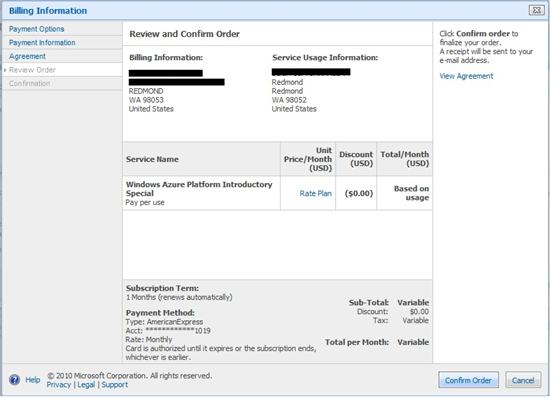Select the Windows Azure Platform Introductory Special row
This screenshot has height=398, width=550.
pos(277,193)
